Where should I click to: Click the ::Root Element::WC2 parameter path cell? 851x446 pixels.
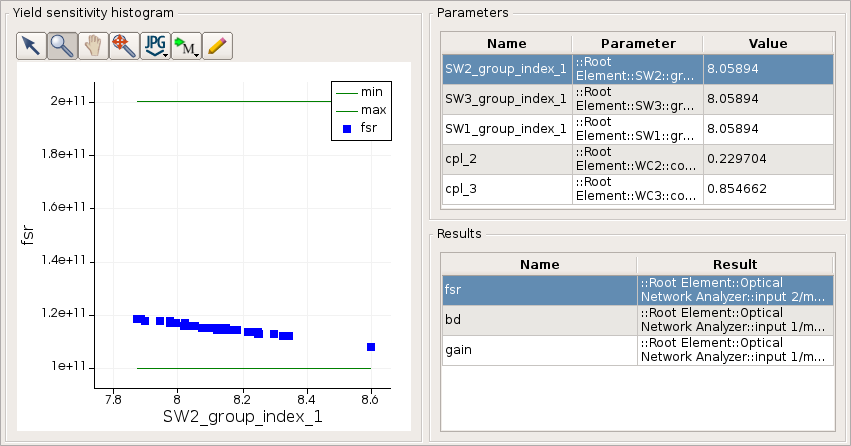coord(638,158)
